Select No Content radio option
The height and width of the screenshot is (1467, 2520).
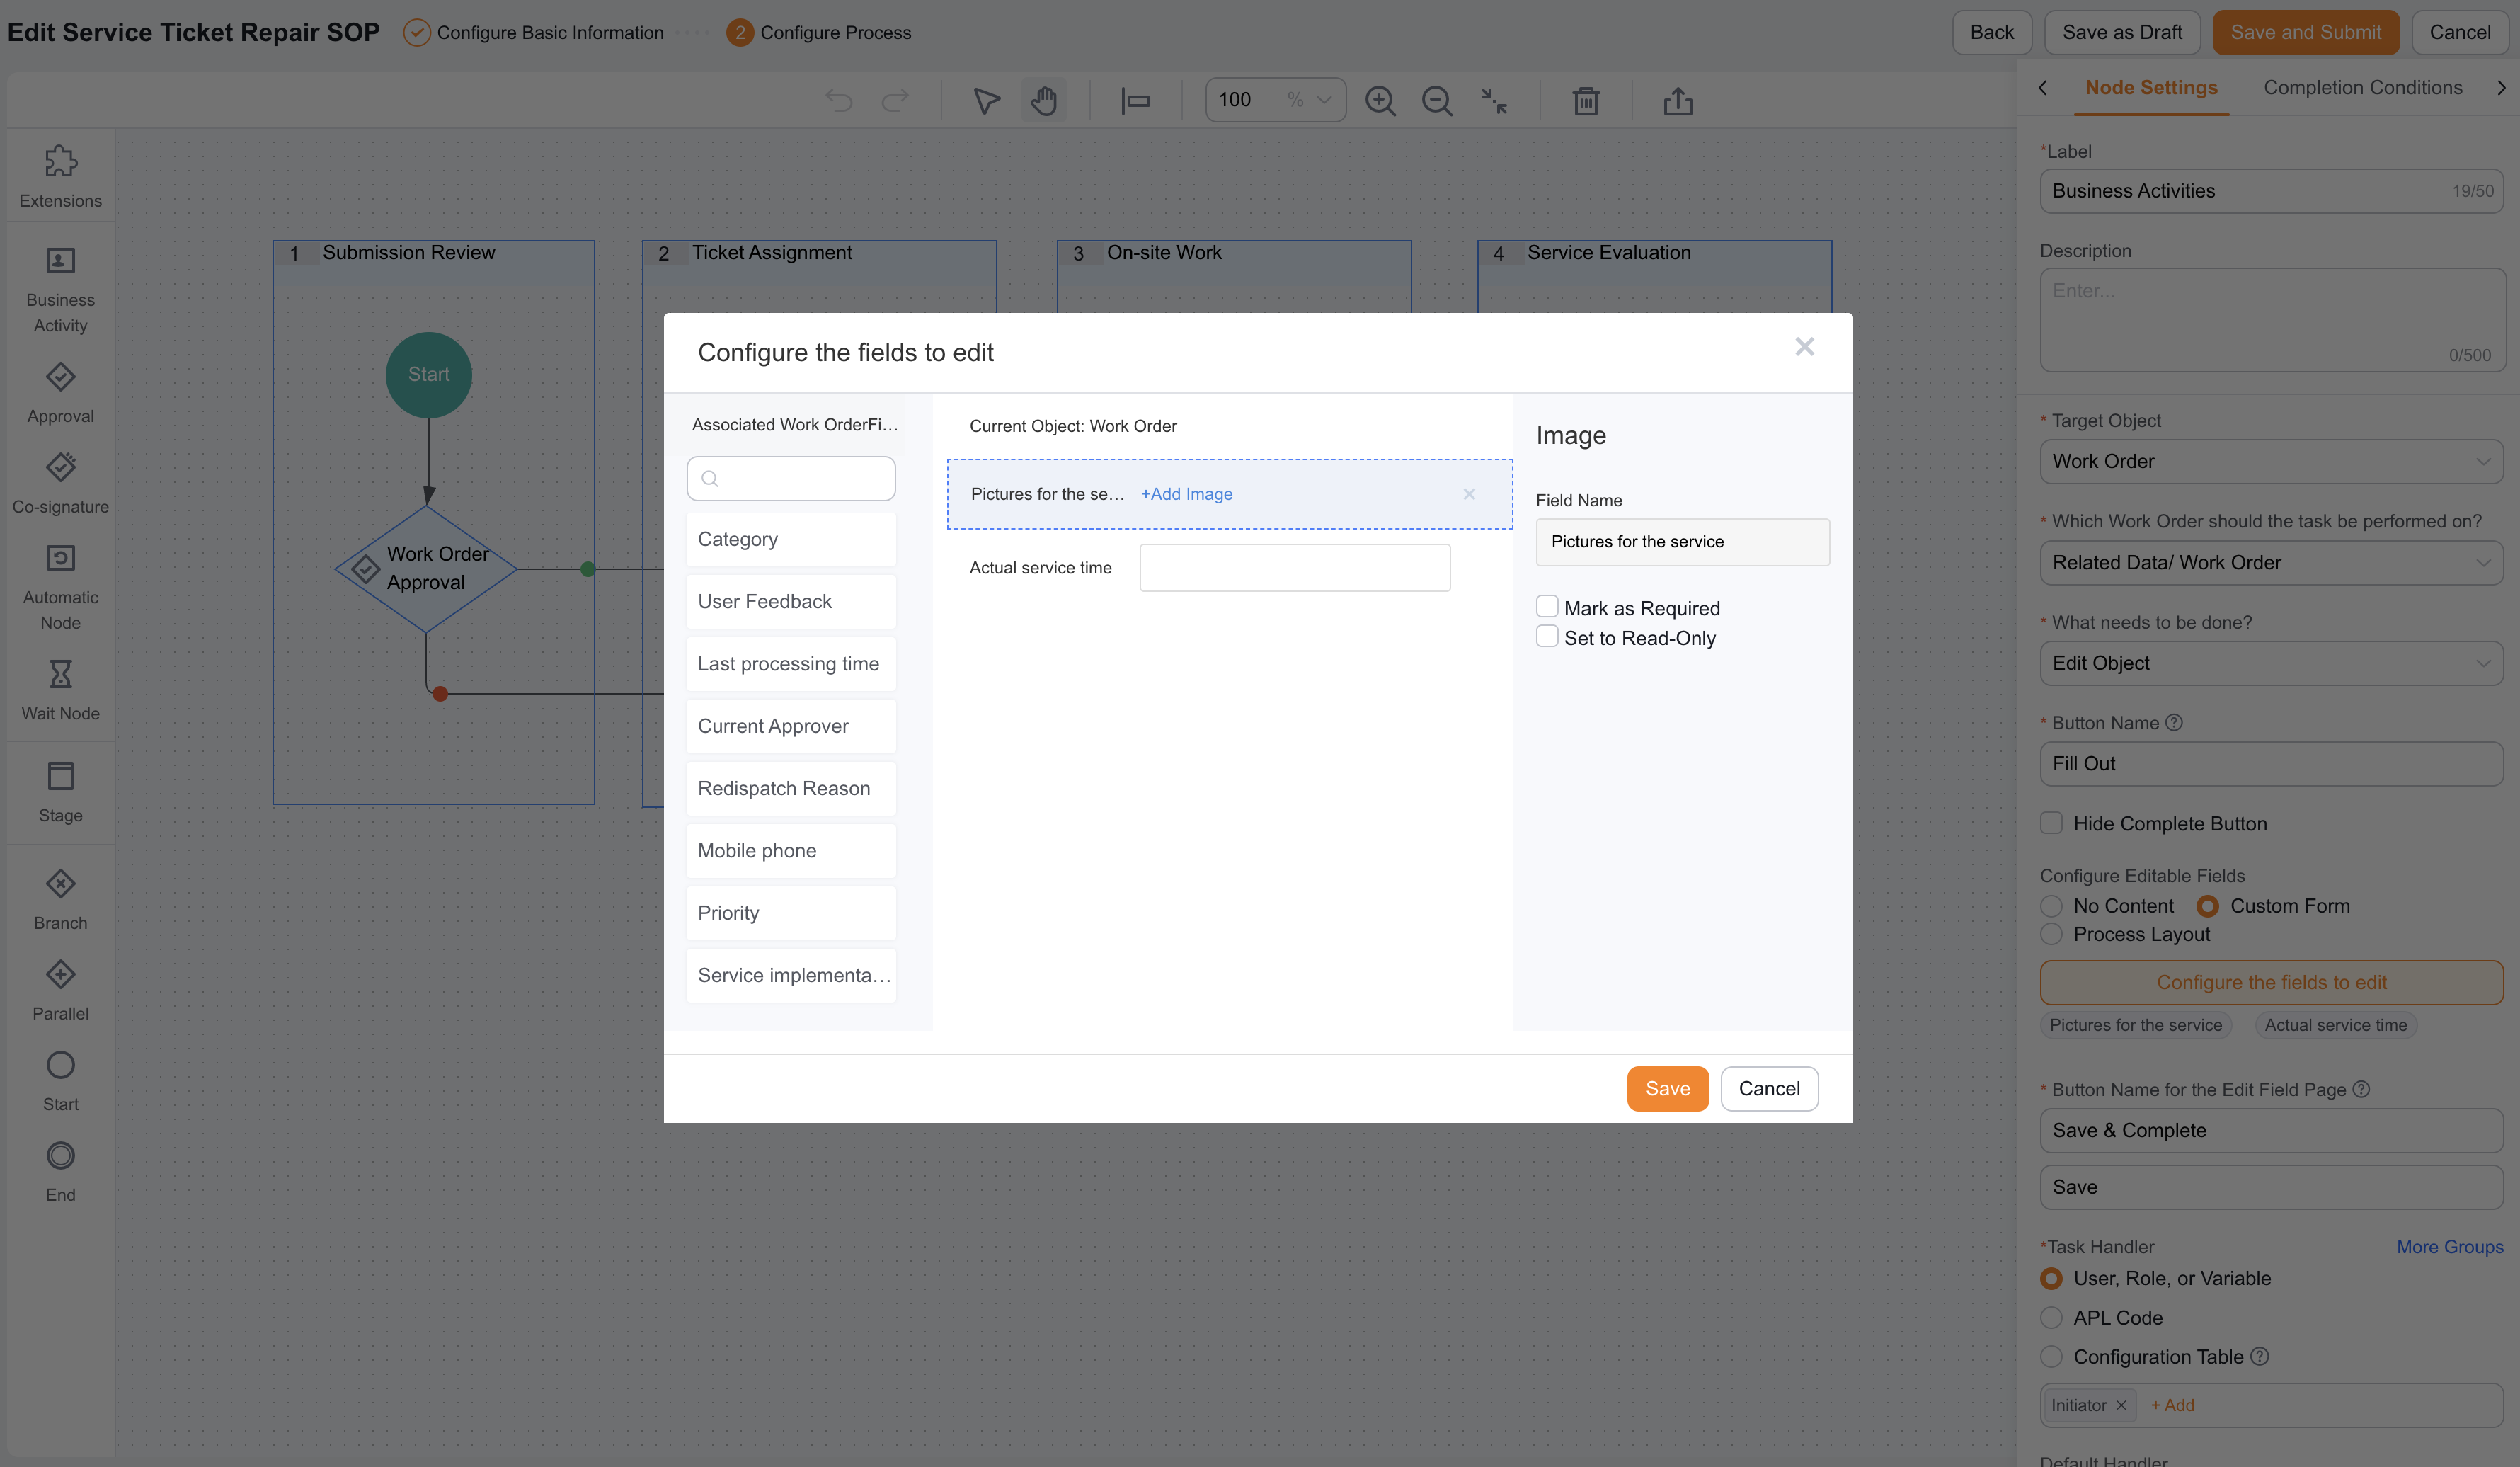pyautogui.click(x=2051, y=906)
